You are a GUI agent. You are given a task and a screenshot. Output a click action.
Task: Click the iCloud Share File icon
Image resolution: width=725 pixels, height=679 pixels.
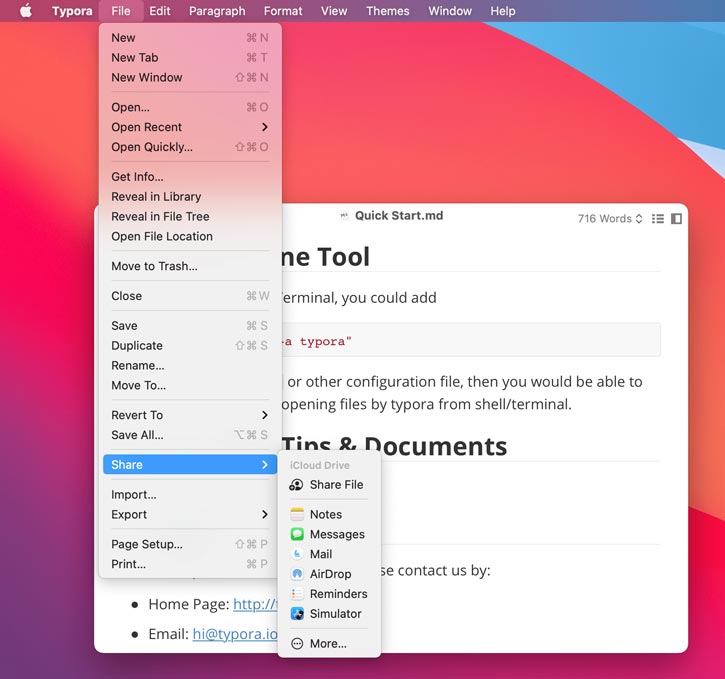(x=296, y=484)
